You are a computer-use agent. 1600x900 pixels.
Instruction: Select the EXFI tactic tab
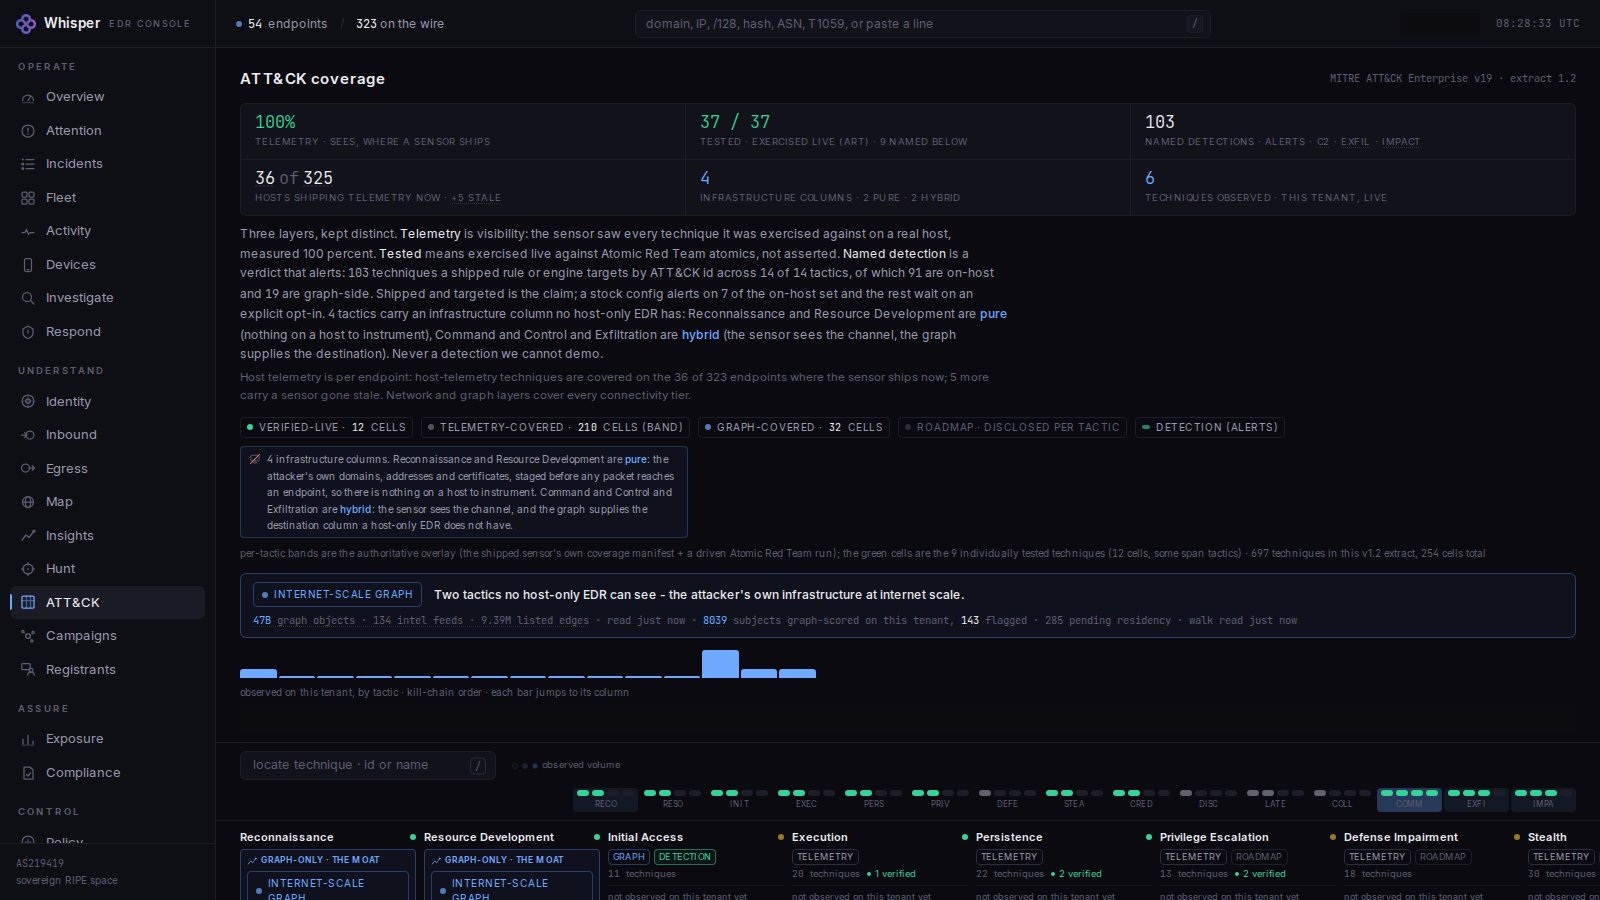coord(1476,799)
